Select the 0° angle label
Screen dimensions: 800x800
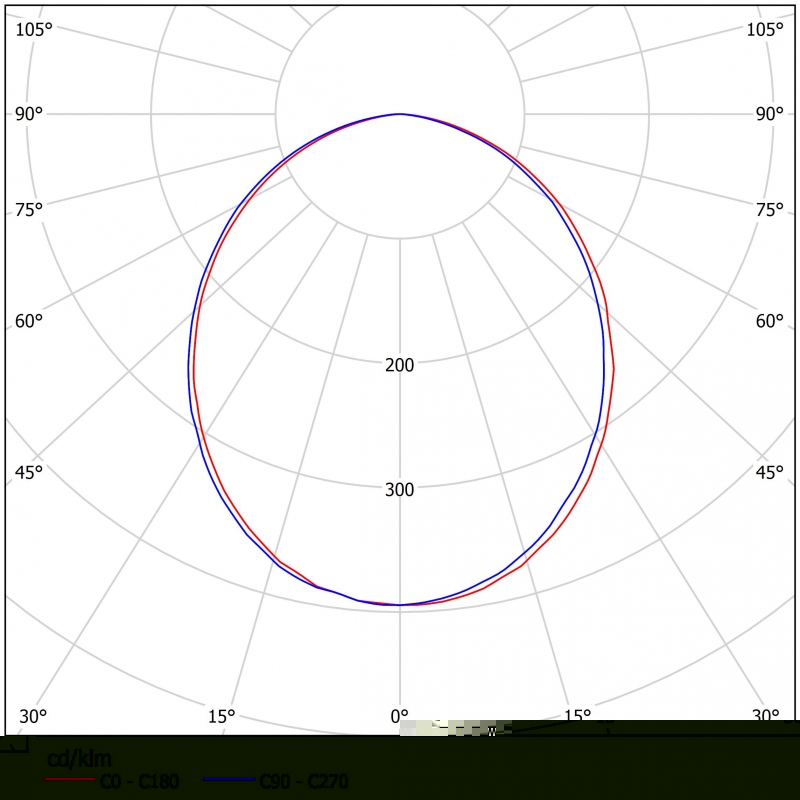[399, 716]
